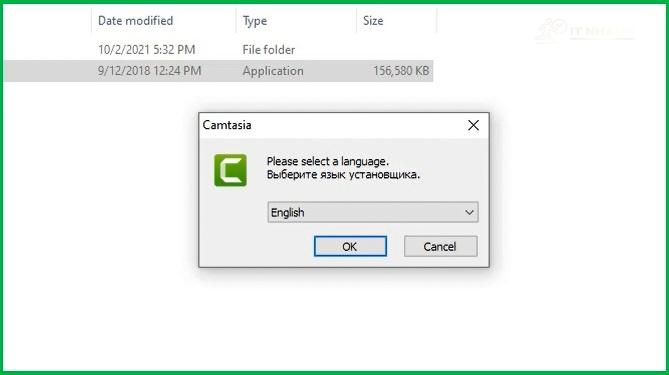Image resolution: width=669 pixels, height=375 pixels.
Task: Confirm language with the OK button
Action: (350, 246)
